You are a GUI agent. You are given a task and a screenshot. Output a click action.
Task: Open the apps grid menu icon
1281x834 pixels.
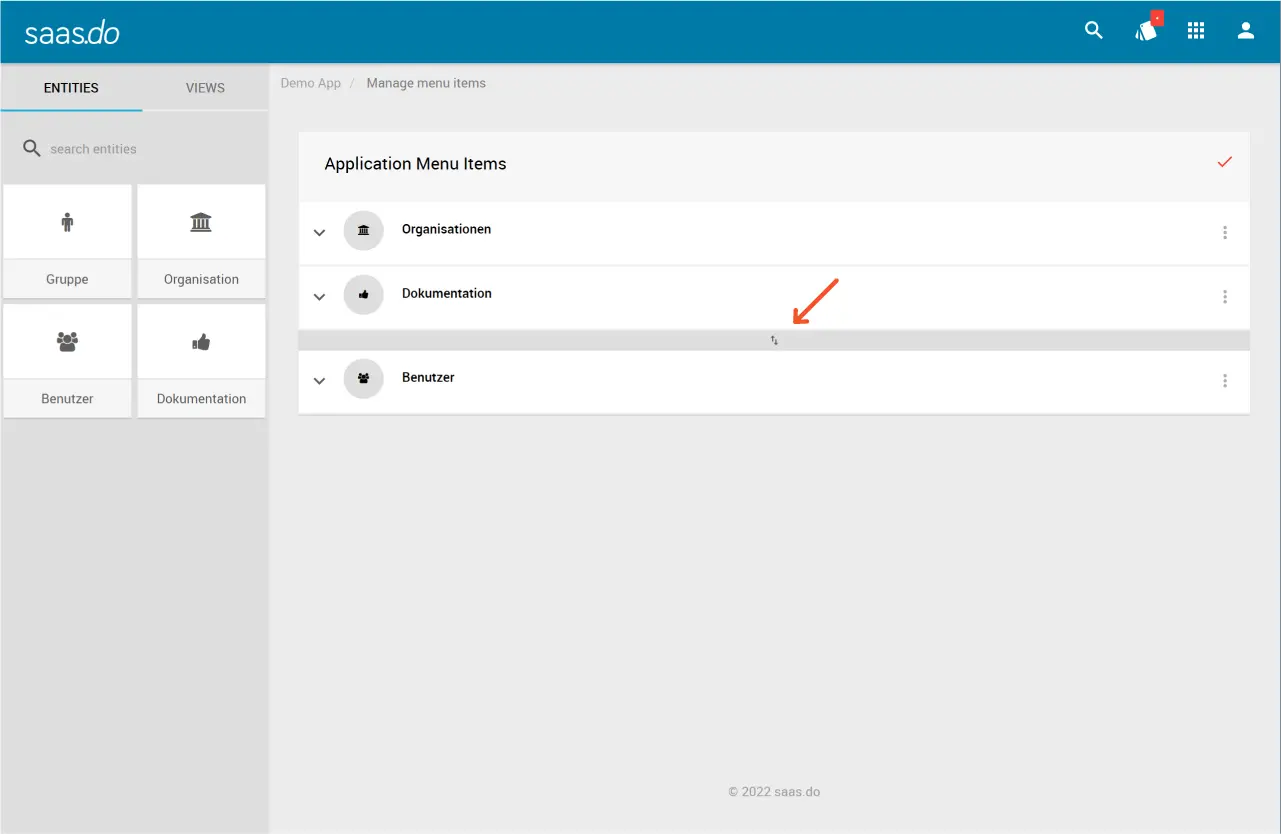point(1196,31)
